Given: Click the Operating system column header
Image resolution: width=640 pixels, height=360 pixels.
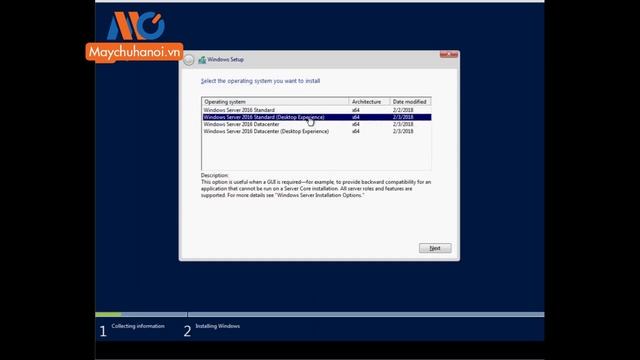Looking at the screenshot, I should click(275, 102).
